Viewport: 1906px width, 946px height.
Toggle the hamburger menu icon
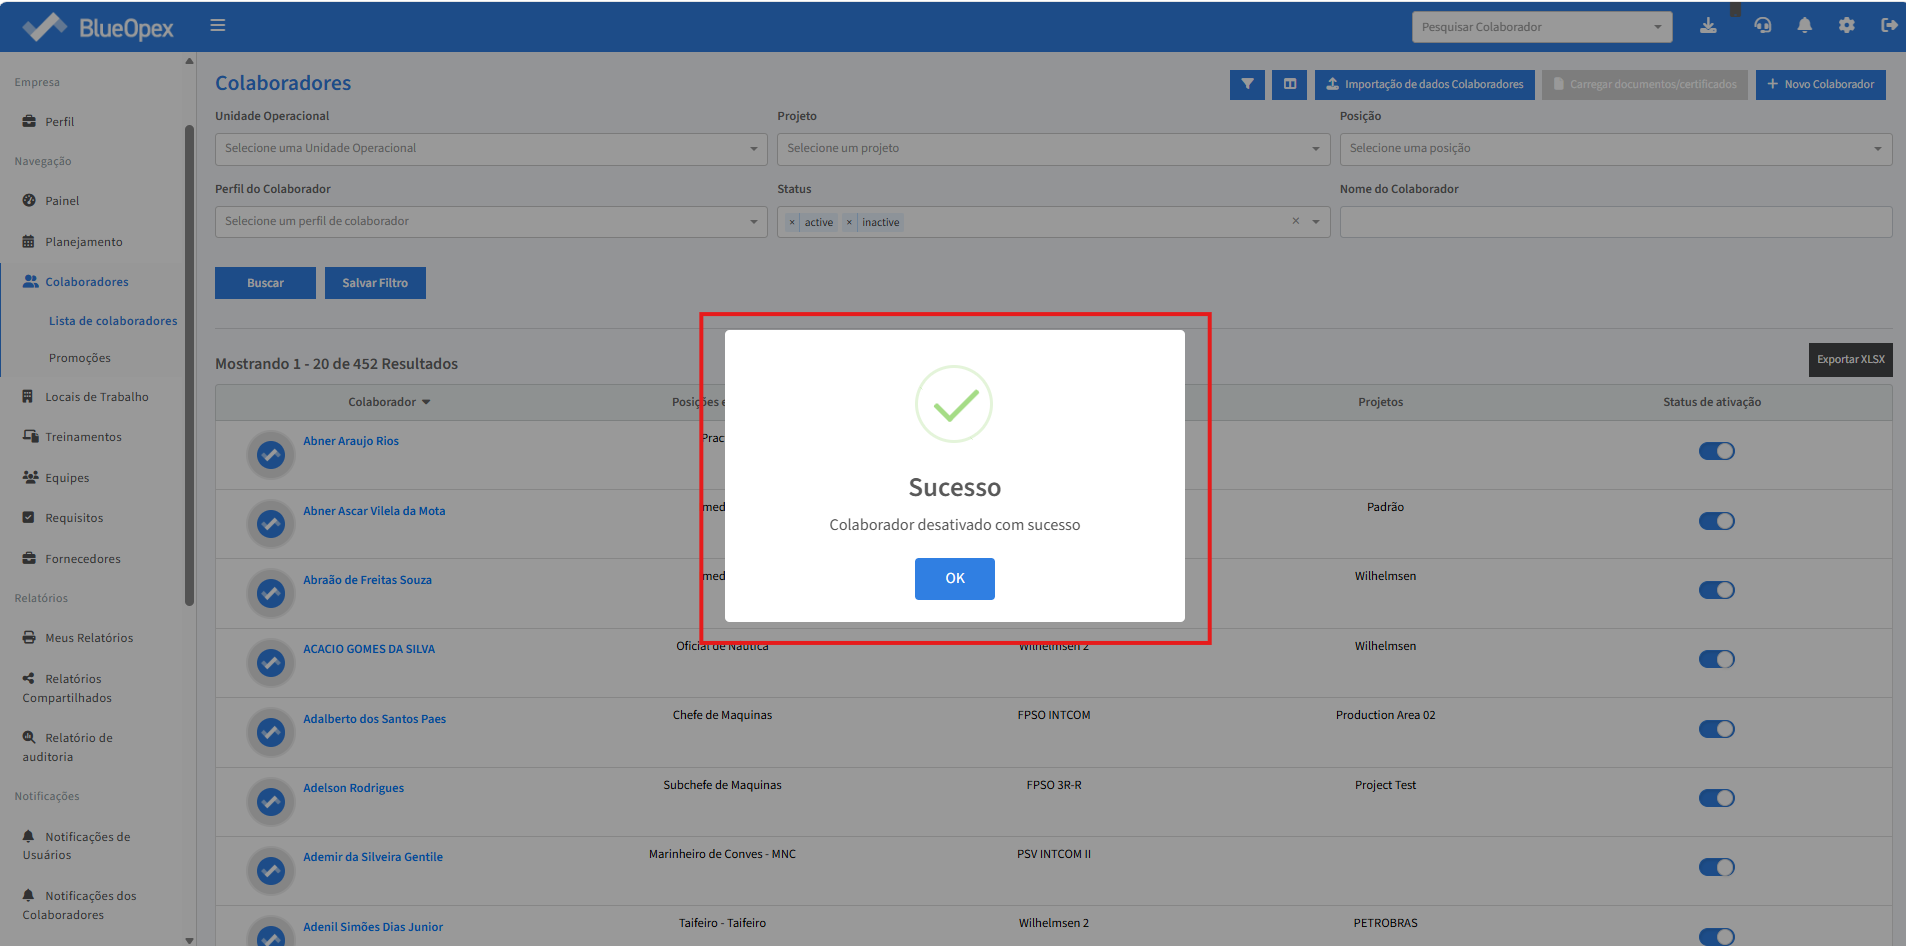coord(217,26)
